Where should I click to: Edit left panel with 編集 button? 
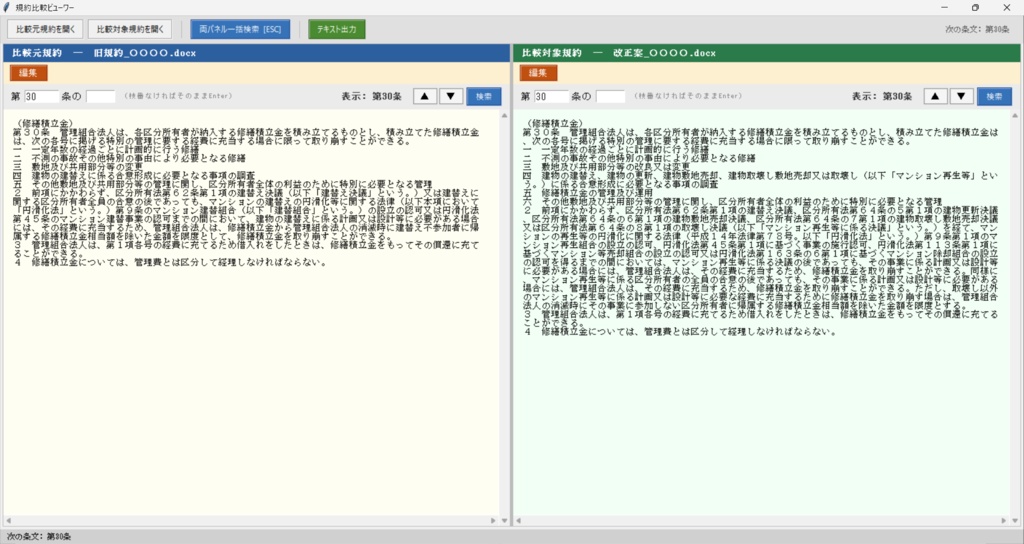coord(28,73)
